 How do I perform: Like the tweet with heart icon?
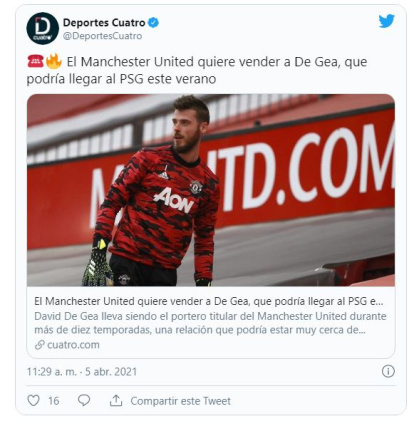click(x=33, y=400)
